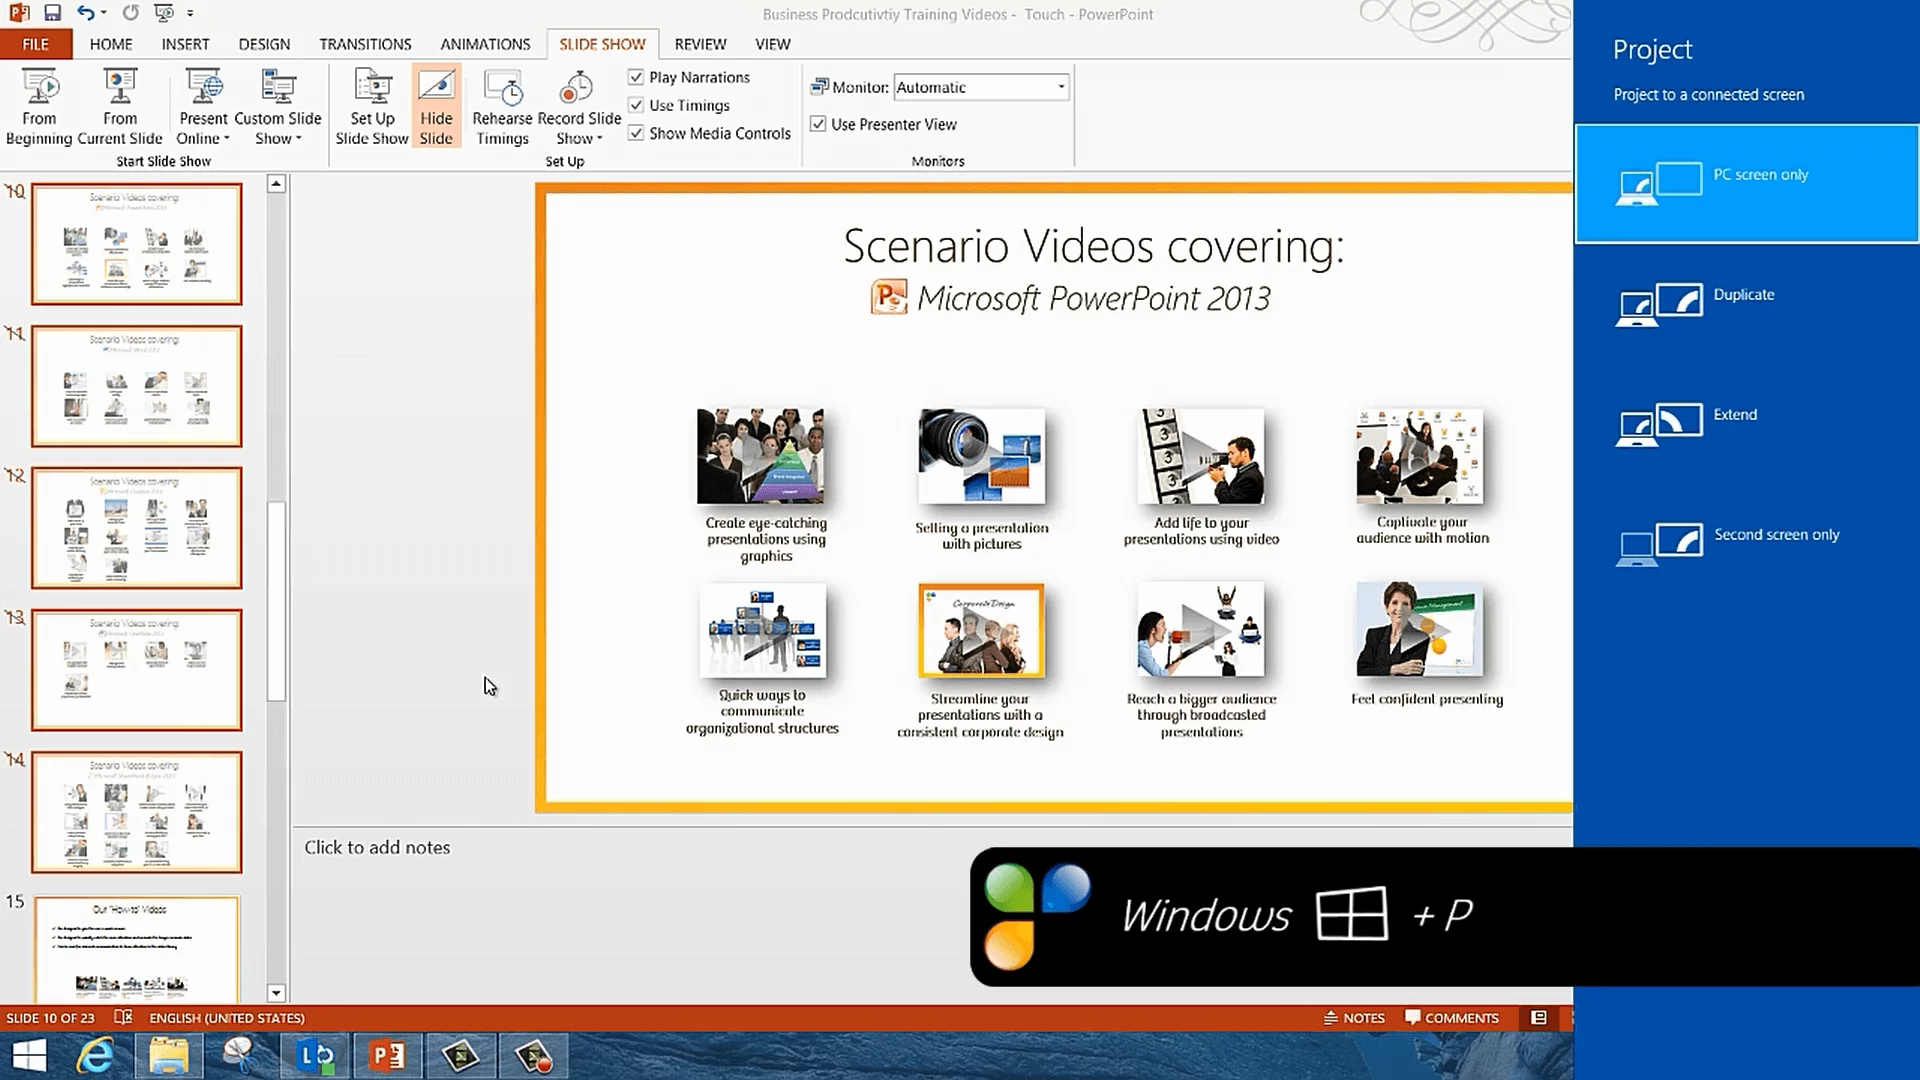The width and height of the screenshot is (1920, 1080).
Task: Expand the Monitor Automatic dropdown
Action: click(x=1061, y=87)
